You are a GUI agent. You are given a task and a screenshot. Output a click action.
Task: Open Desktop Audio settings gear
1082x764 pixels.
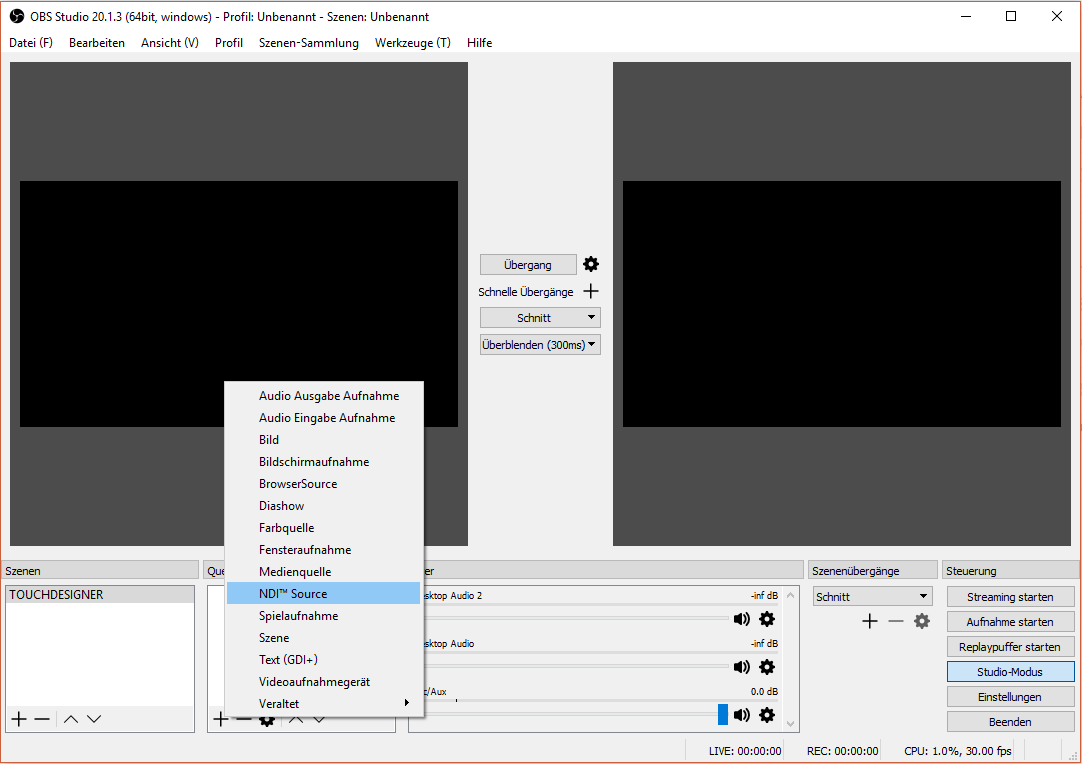click(767, 667)
